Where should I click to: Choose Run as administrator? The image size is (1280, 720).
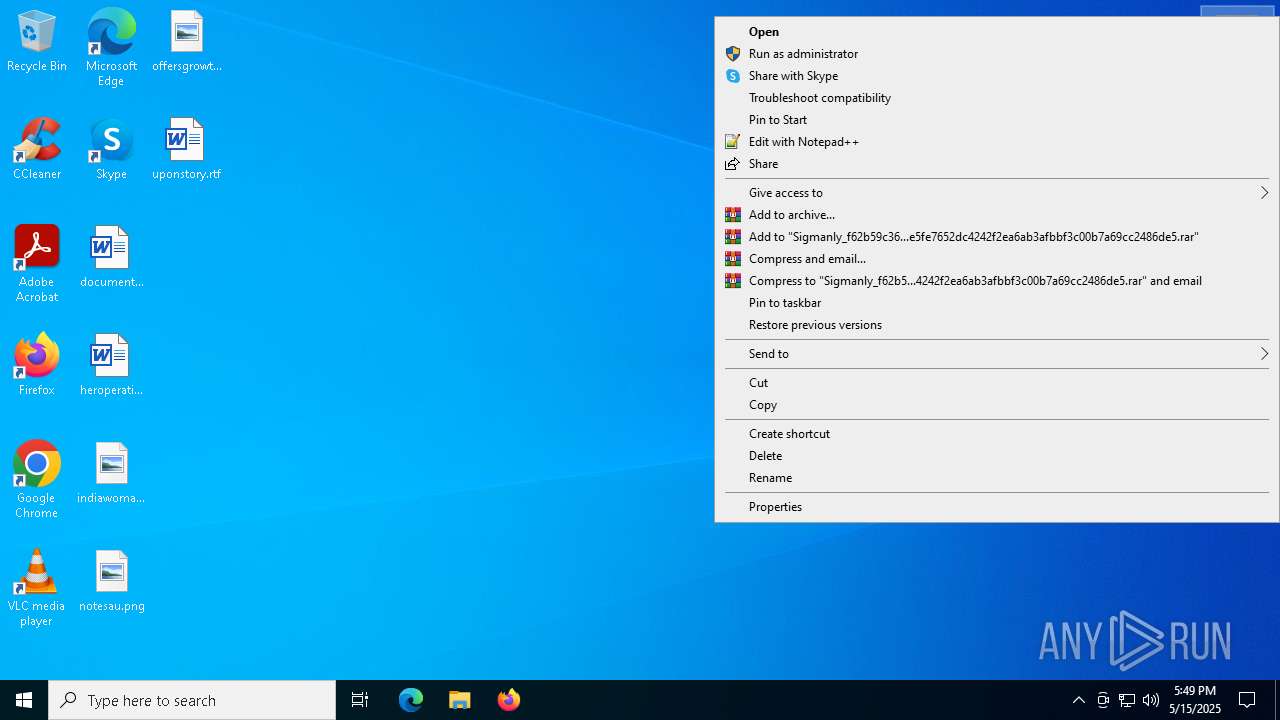997,54
